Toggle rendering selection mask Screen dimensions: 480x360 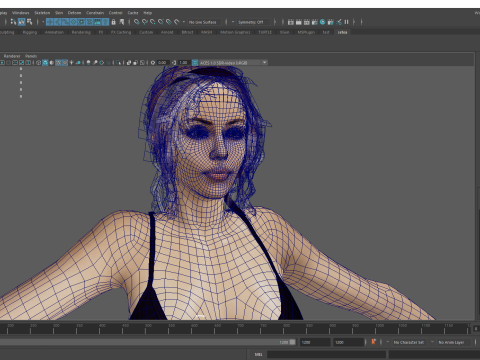pyautogui.click(x=97, y=22)
